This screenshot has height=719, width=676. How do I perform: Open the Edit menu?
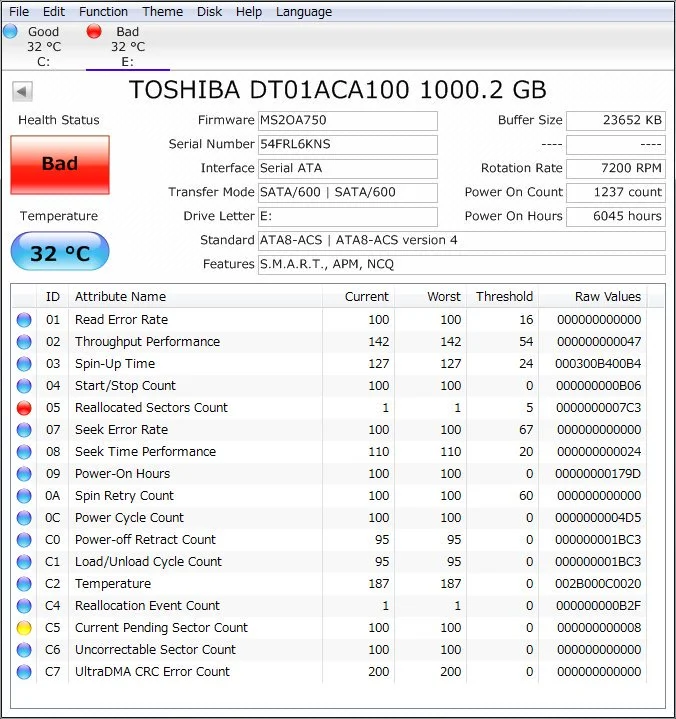54,11
